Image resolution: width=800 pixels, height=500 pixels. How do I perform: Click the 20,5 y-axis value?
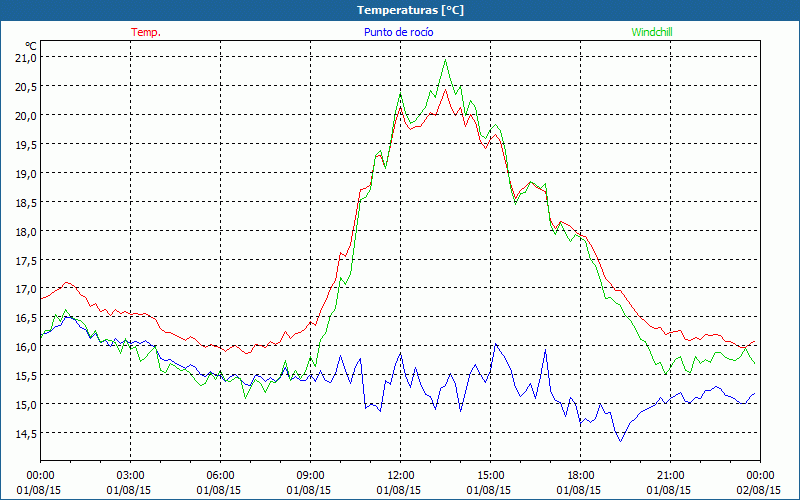point(26,87)
